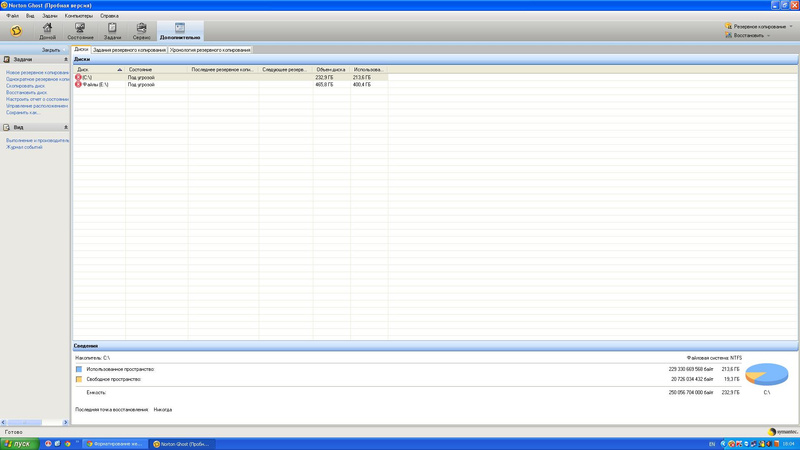Select the Advanced (Дополнительно) toolbar icon

click(180, 31)
